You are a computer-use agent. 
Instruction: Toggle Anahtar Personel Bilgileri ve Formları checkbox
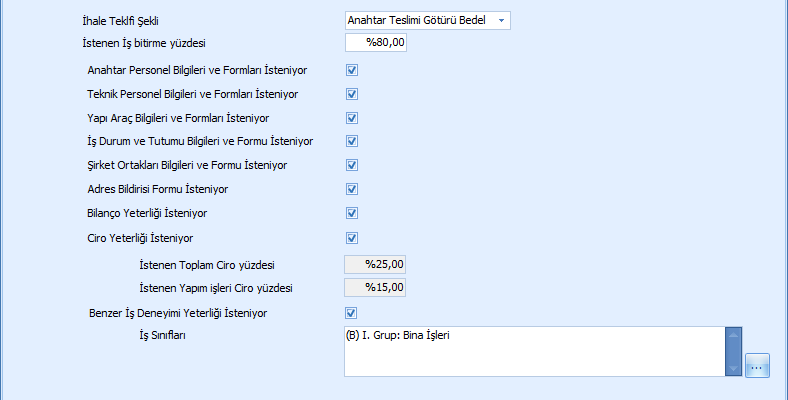(x=352, y=71)
